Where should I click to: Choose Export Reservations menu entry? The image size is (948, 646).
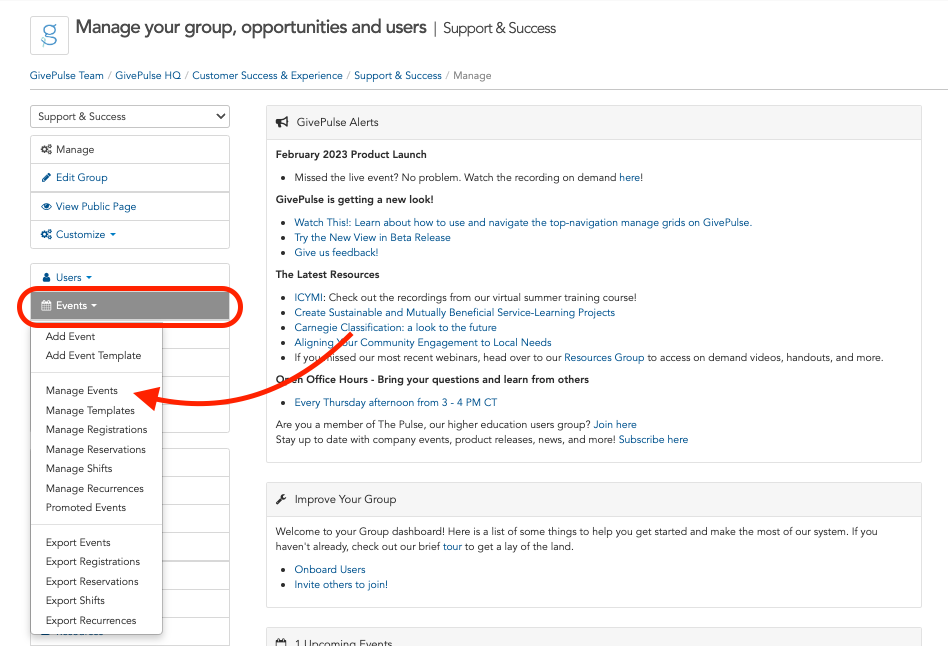[92, 581]
